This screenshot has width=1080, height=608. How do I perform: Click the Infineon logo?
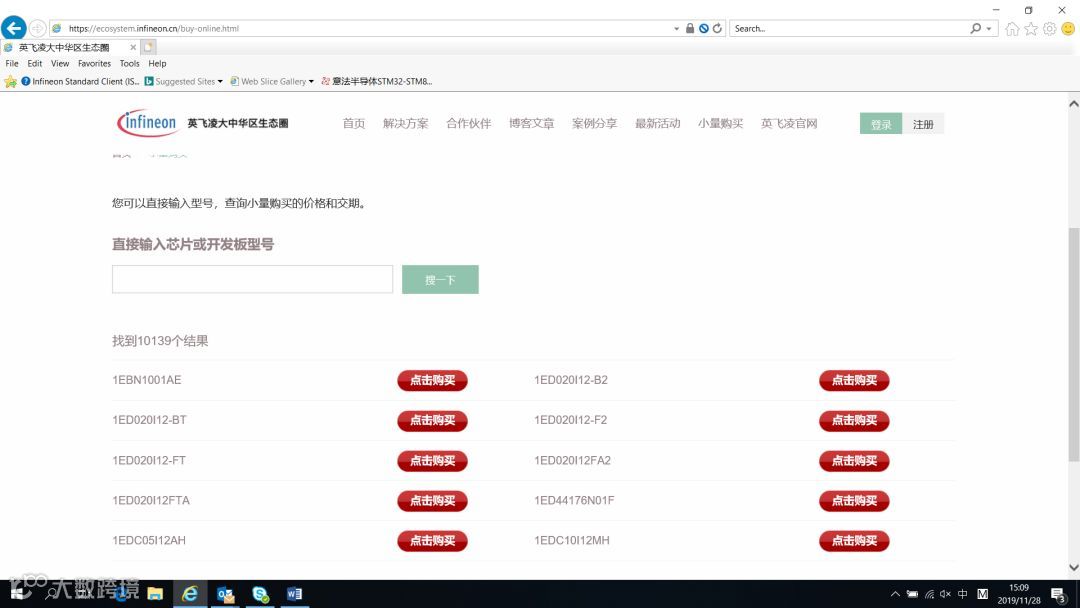(x=147, y=123)
